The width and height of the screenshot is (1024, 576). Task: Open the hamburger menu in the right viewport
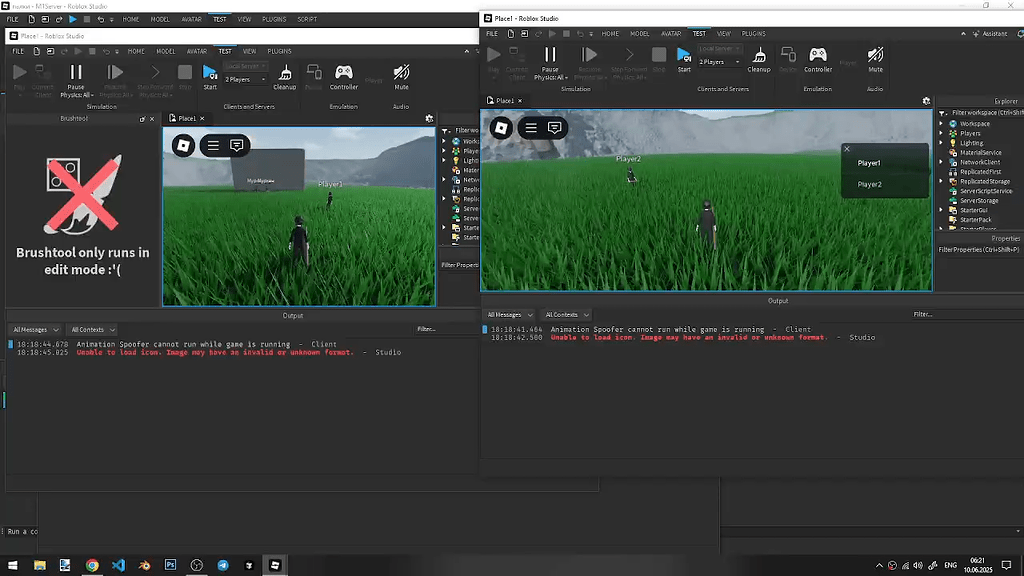[x=531, y=128]
